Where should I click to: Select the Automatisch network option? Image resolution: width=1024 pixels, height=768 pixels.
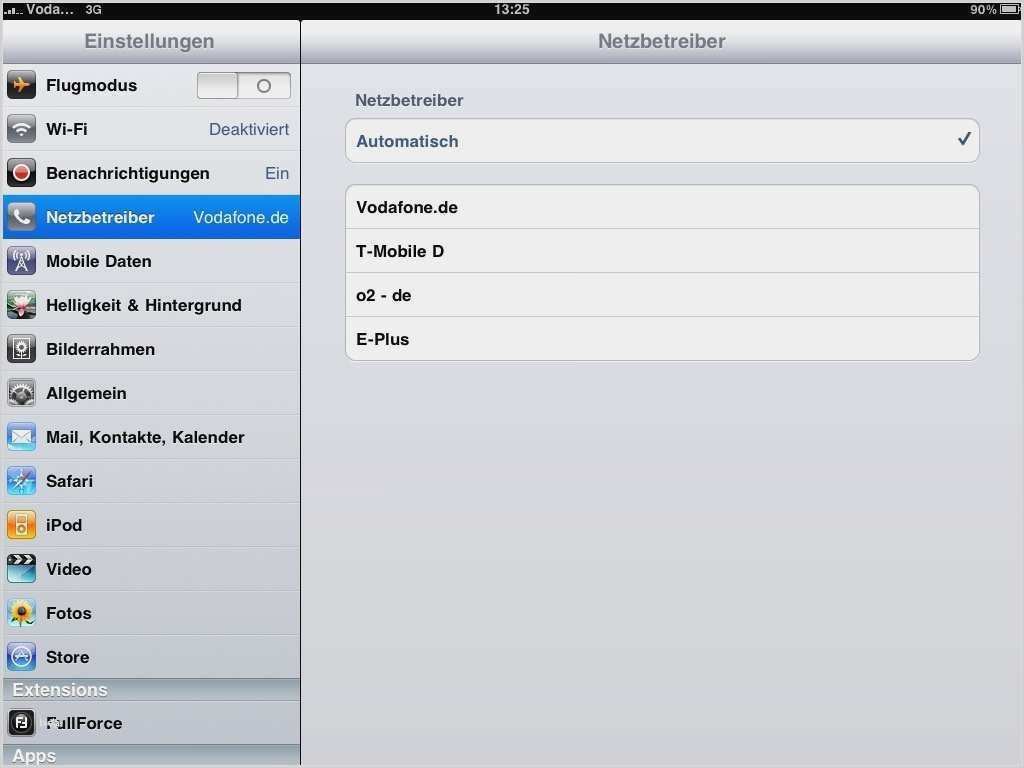pyautogui.click(x=662, y=141)
